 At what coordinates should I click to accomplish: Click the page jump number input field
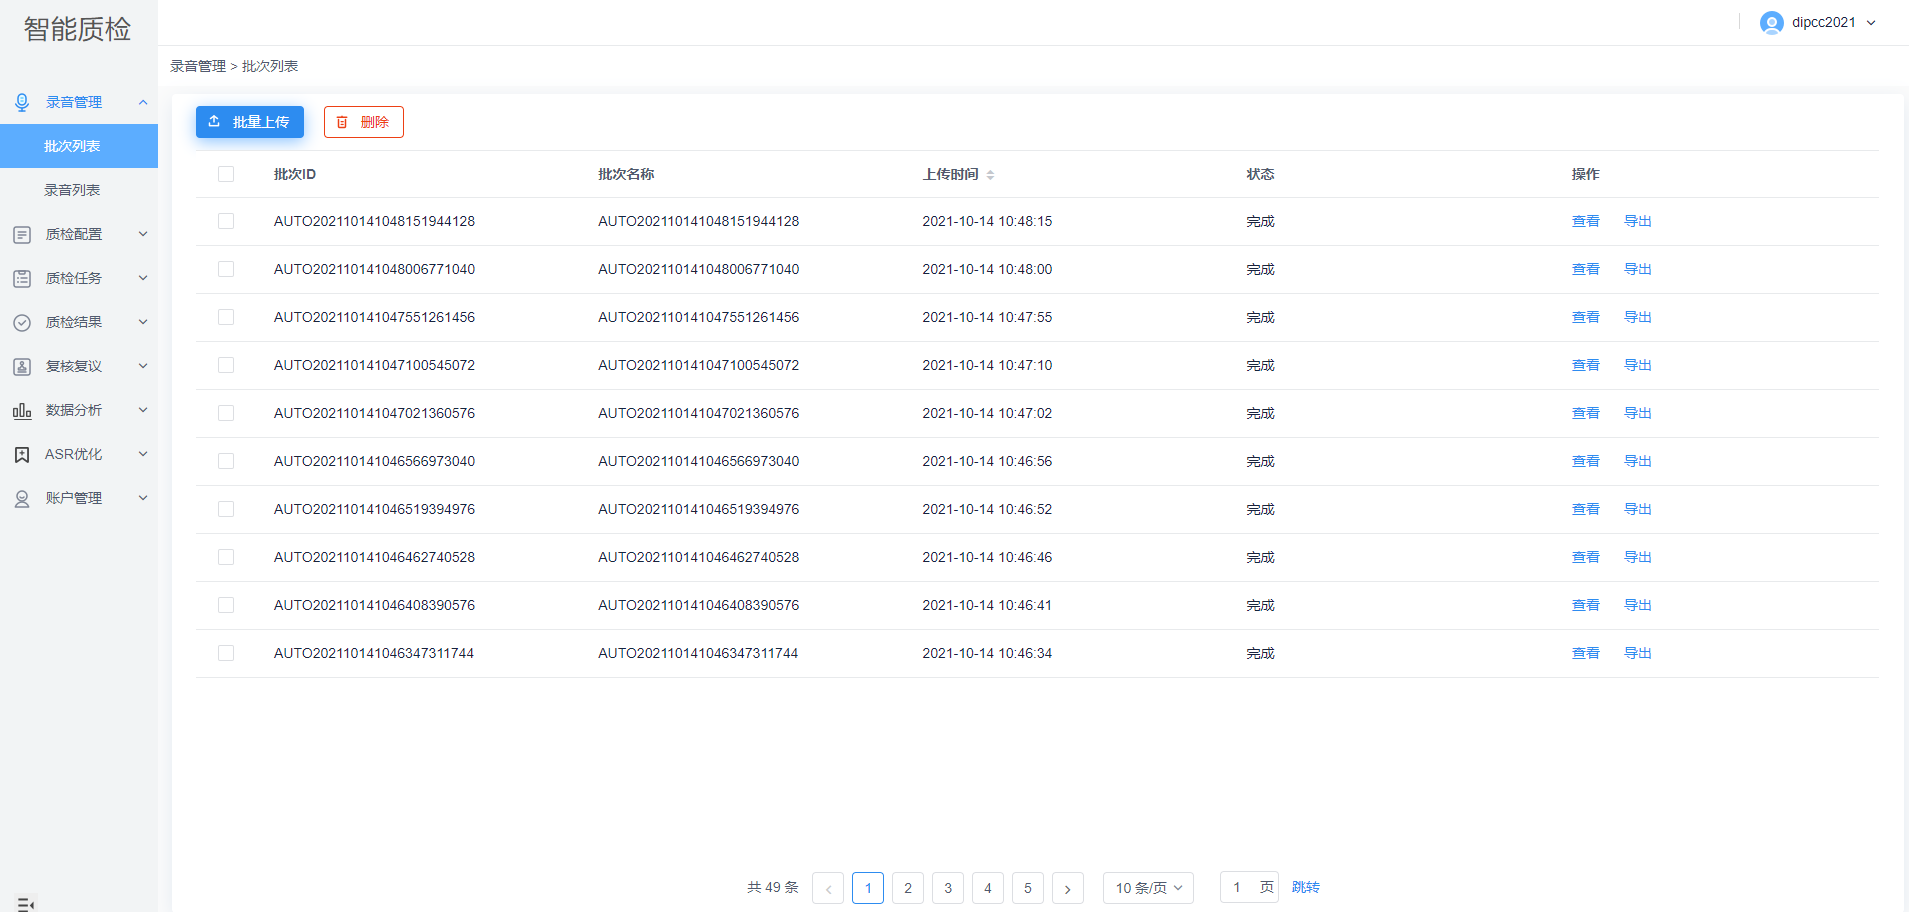[x=1238, y=887]
